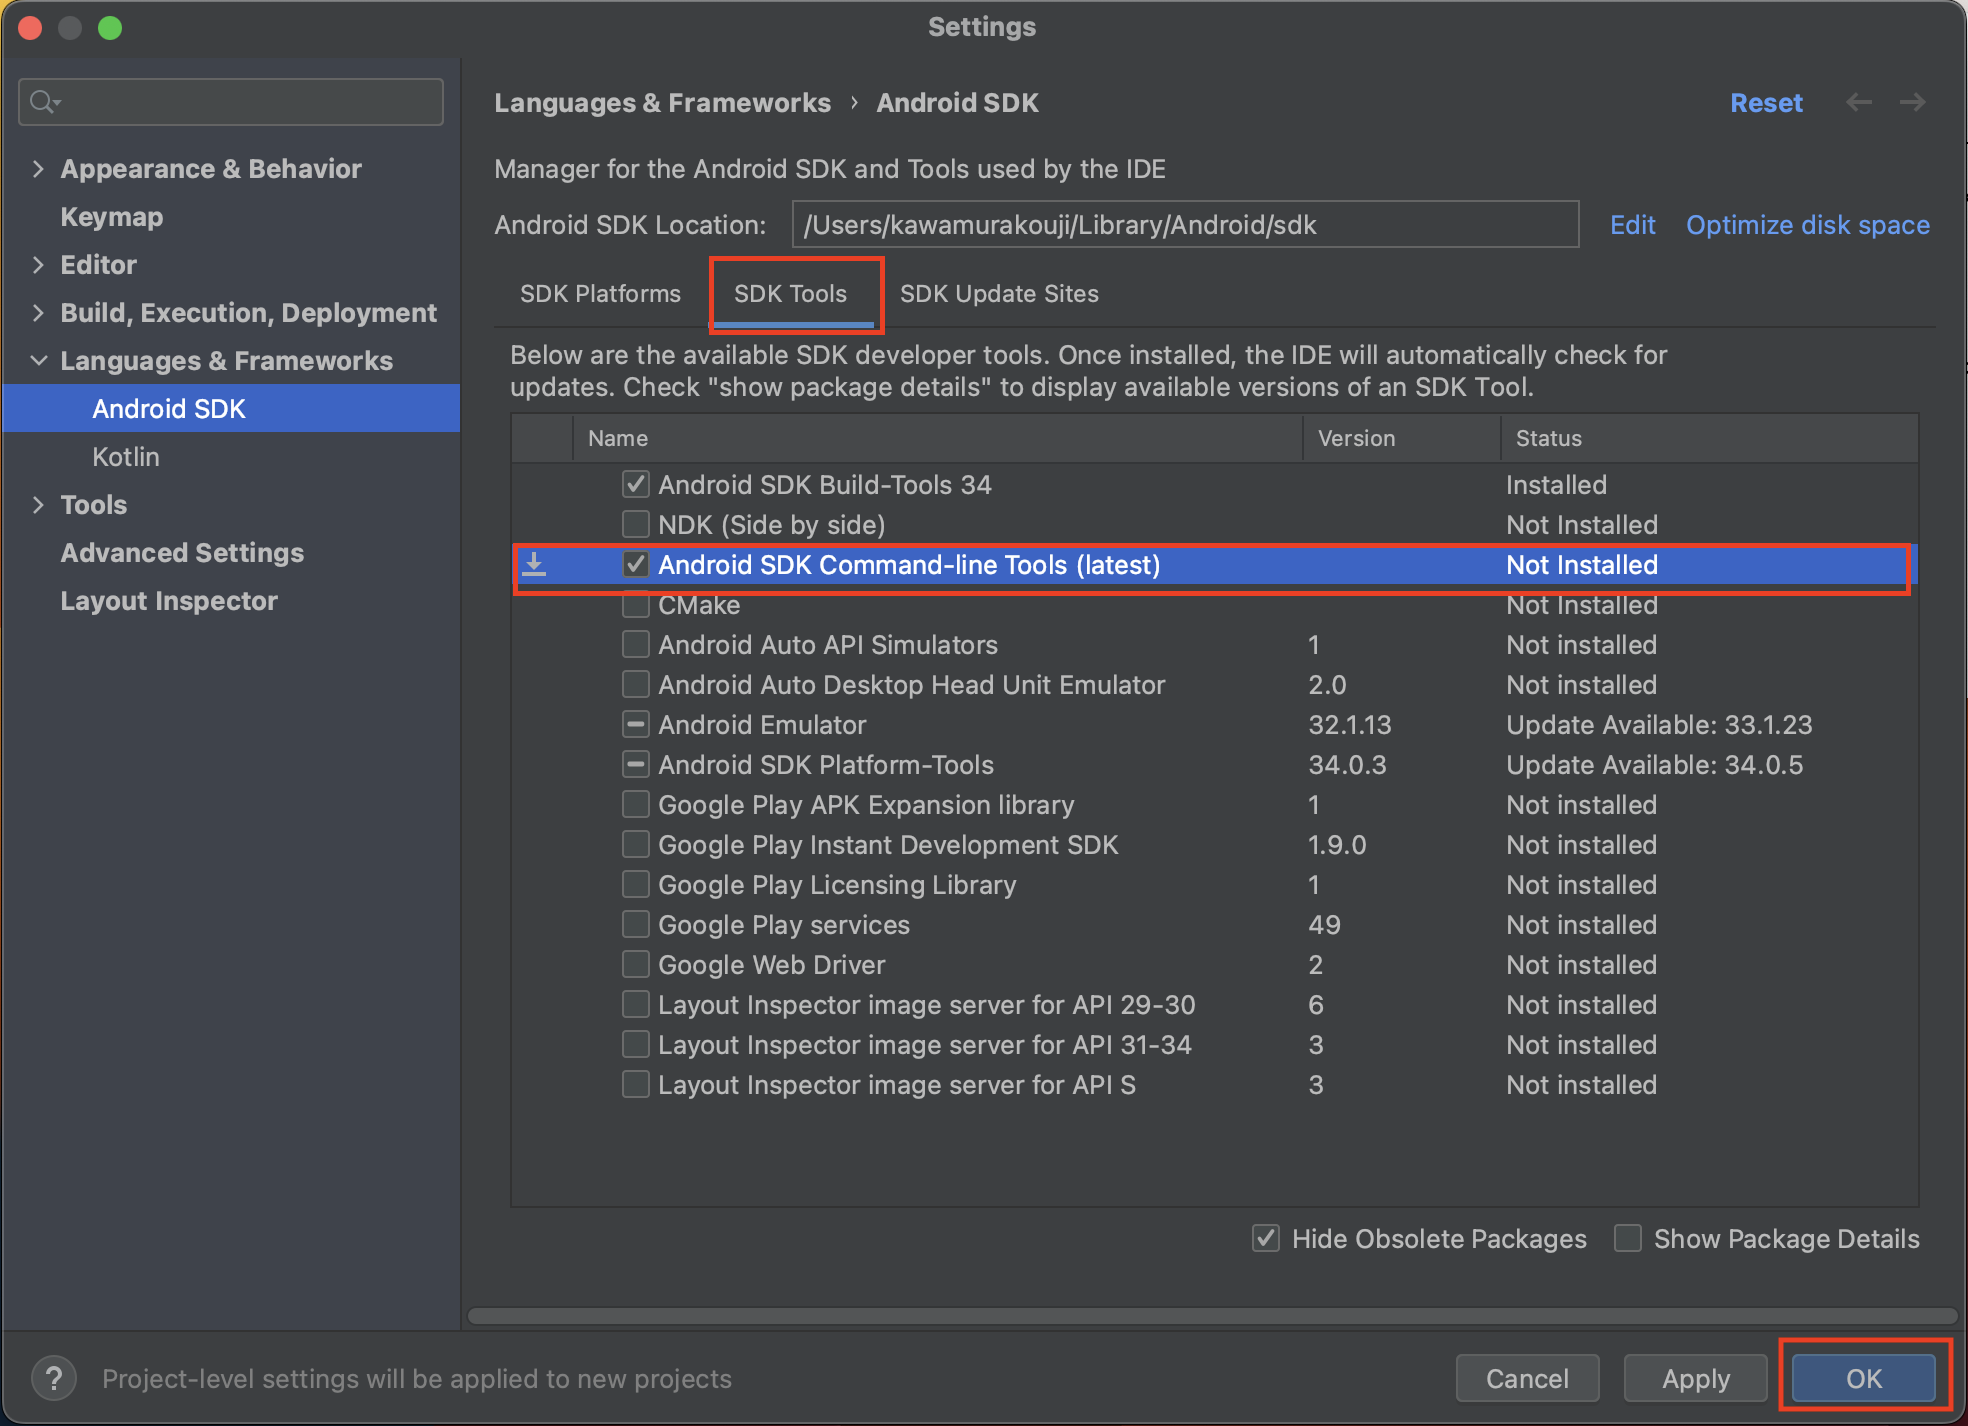Switch to SDK Platforms tab
This screenshot has width=1968, height=1426.
click(x=600, y=294)
